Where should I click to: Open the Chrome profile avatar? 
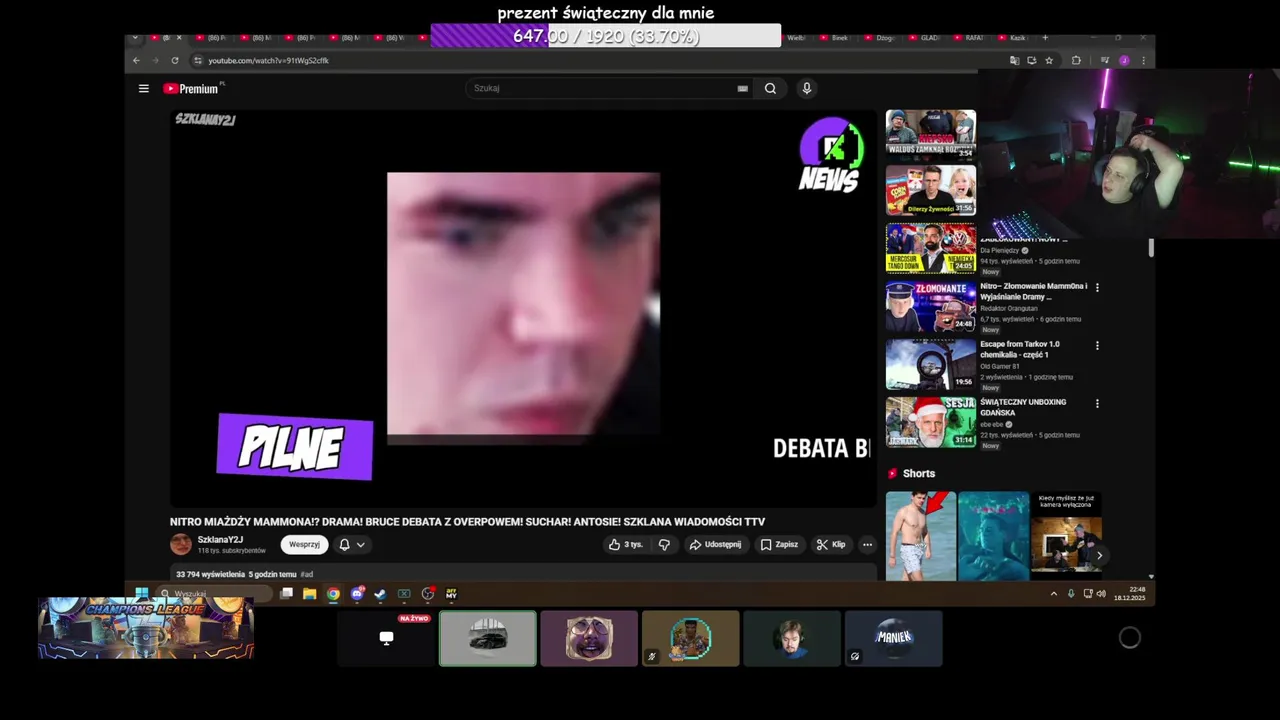1124,60
